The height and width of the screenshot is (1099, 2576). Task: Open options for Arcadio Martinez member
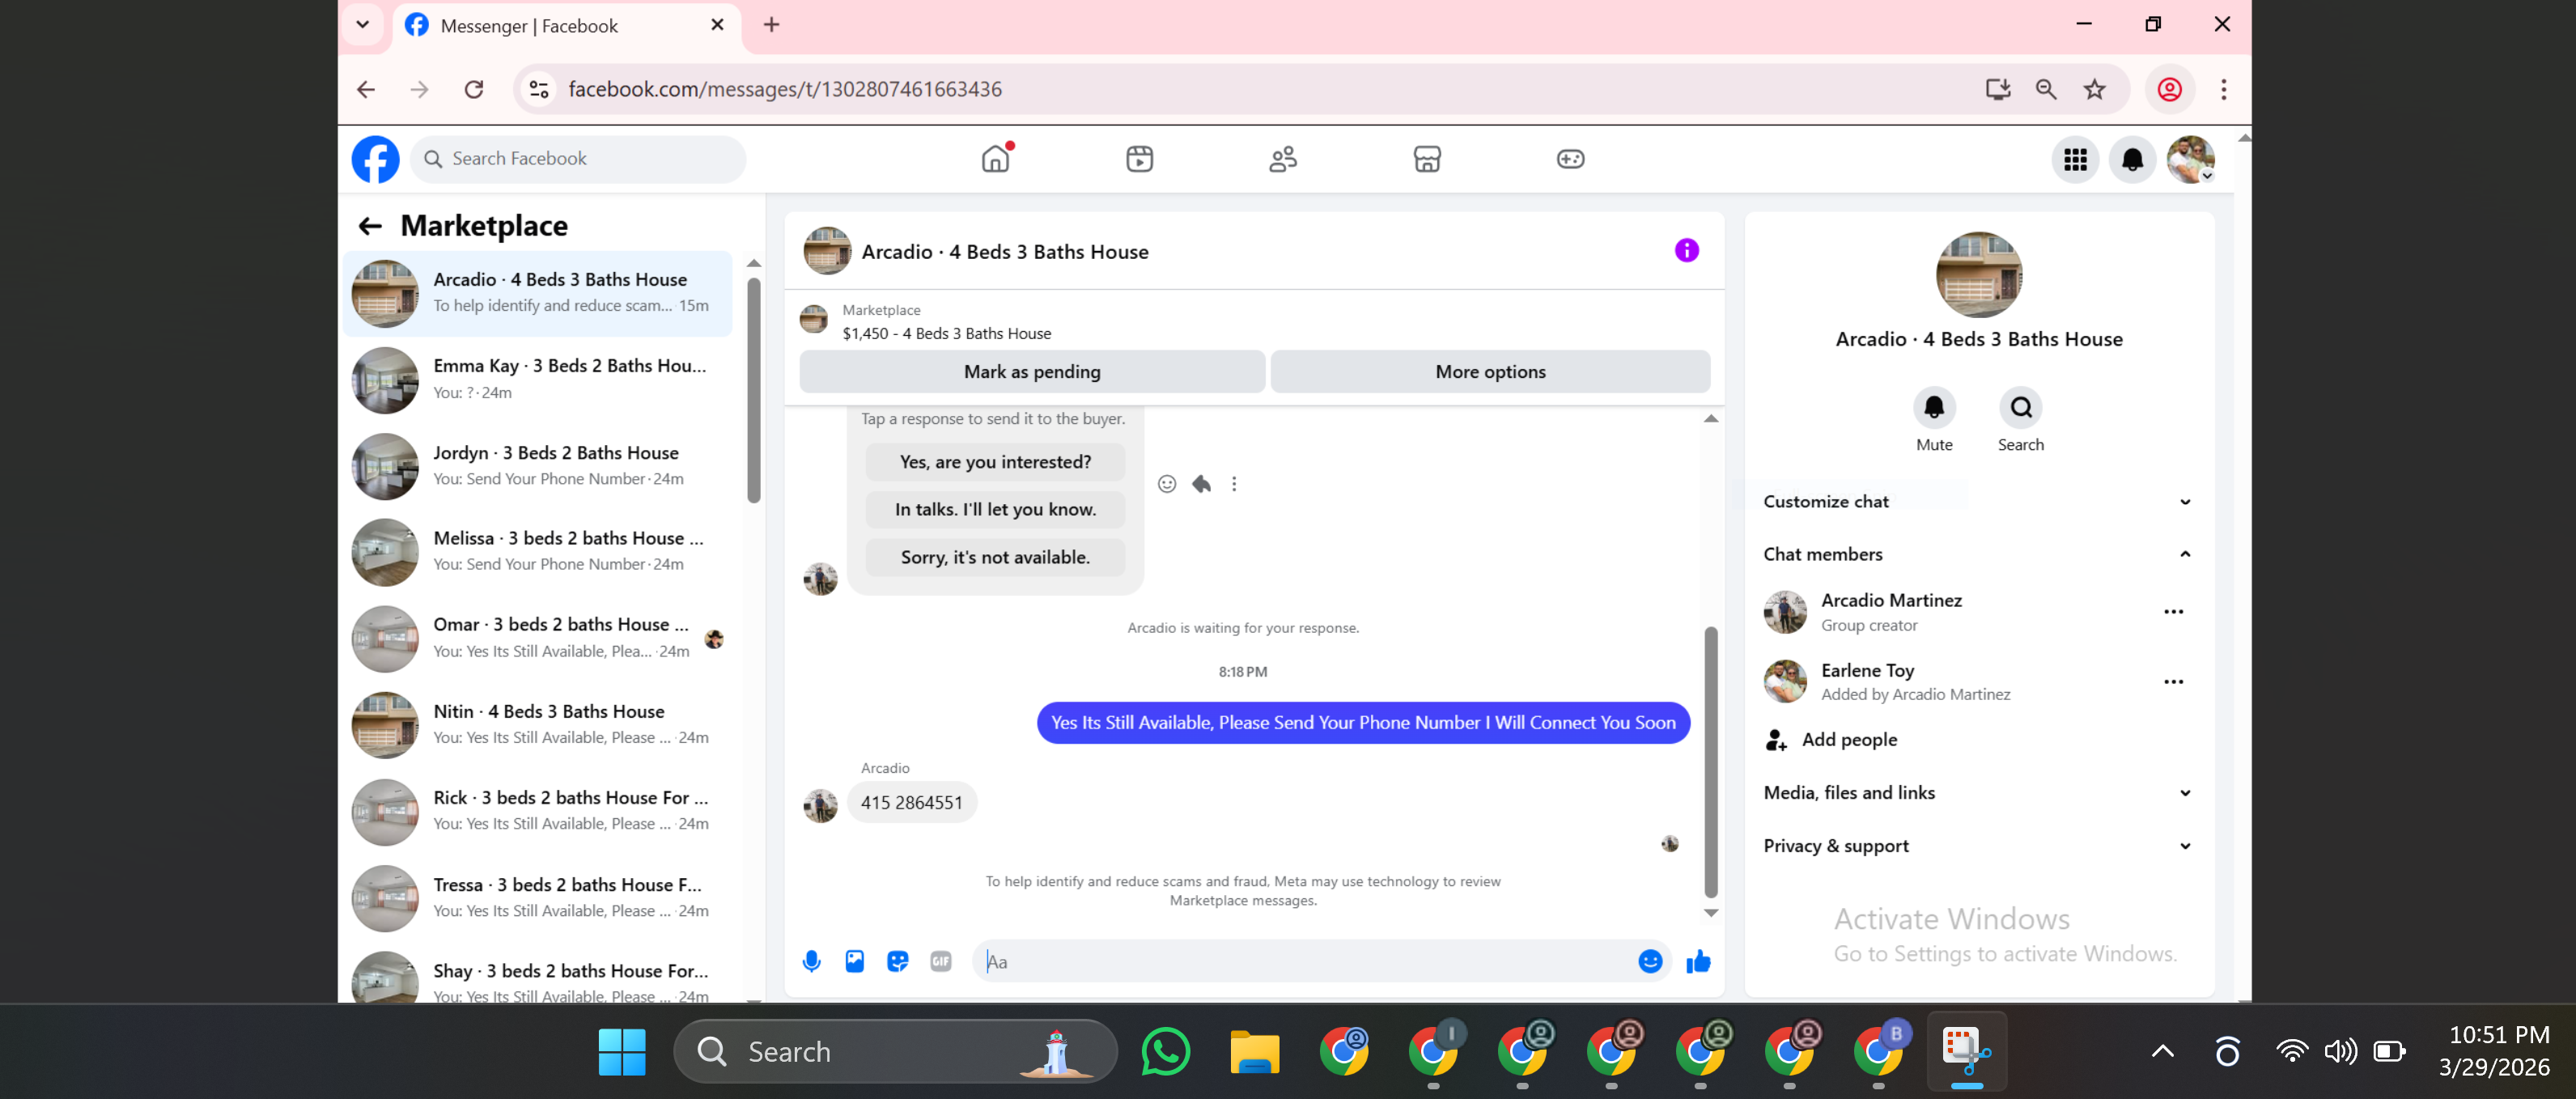click(x=2173, y=612)
